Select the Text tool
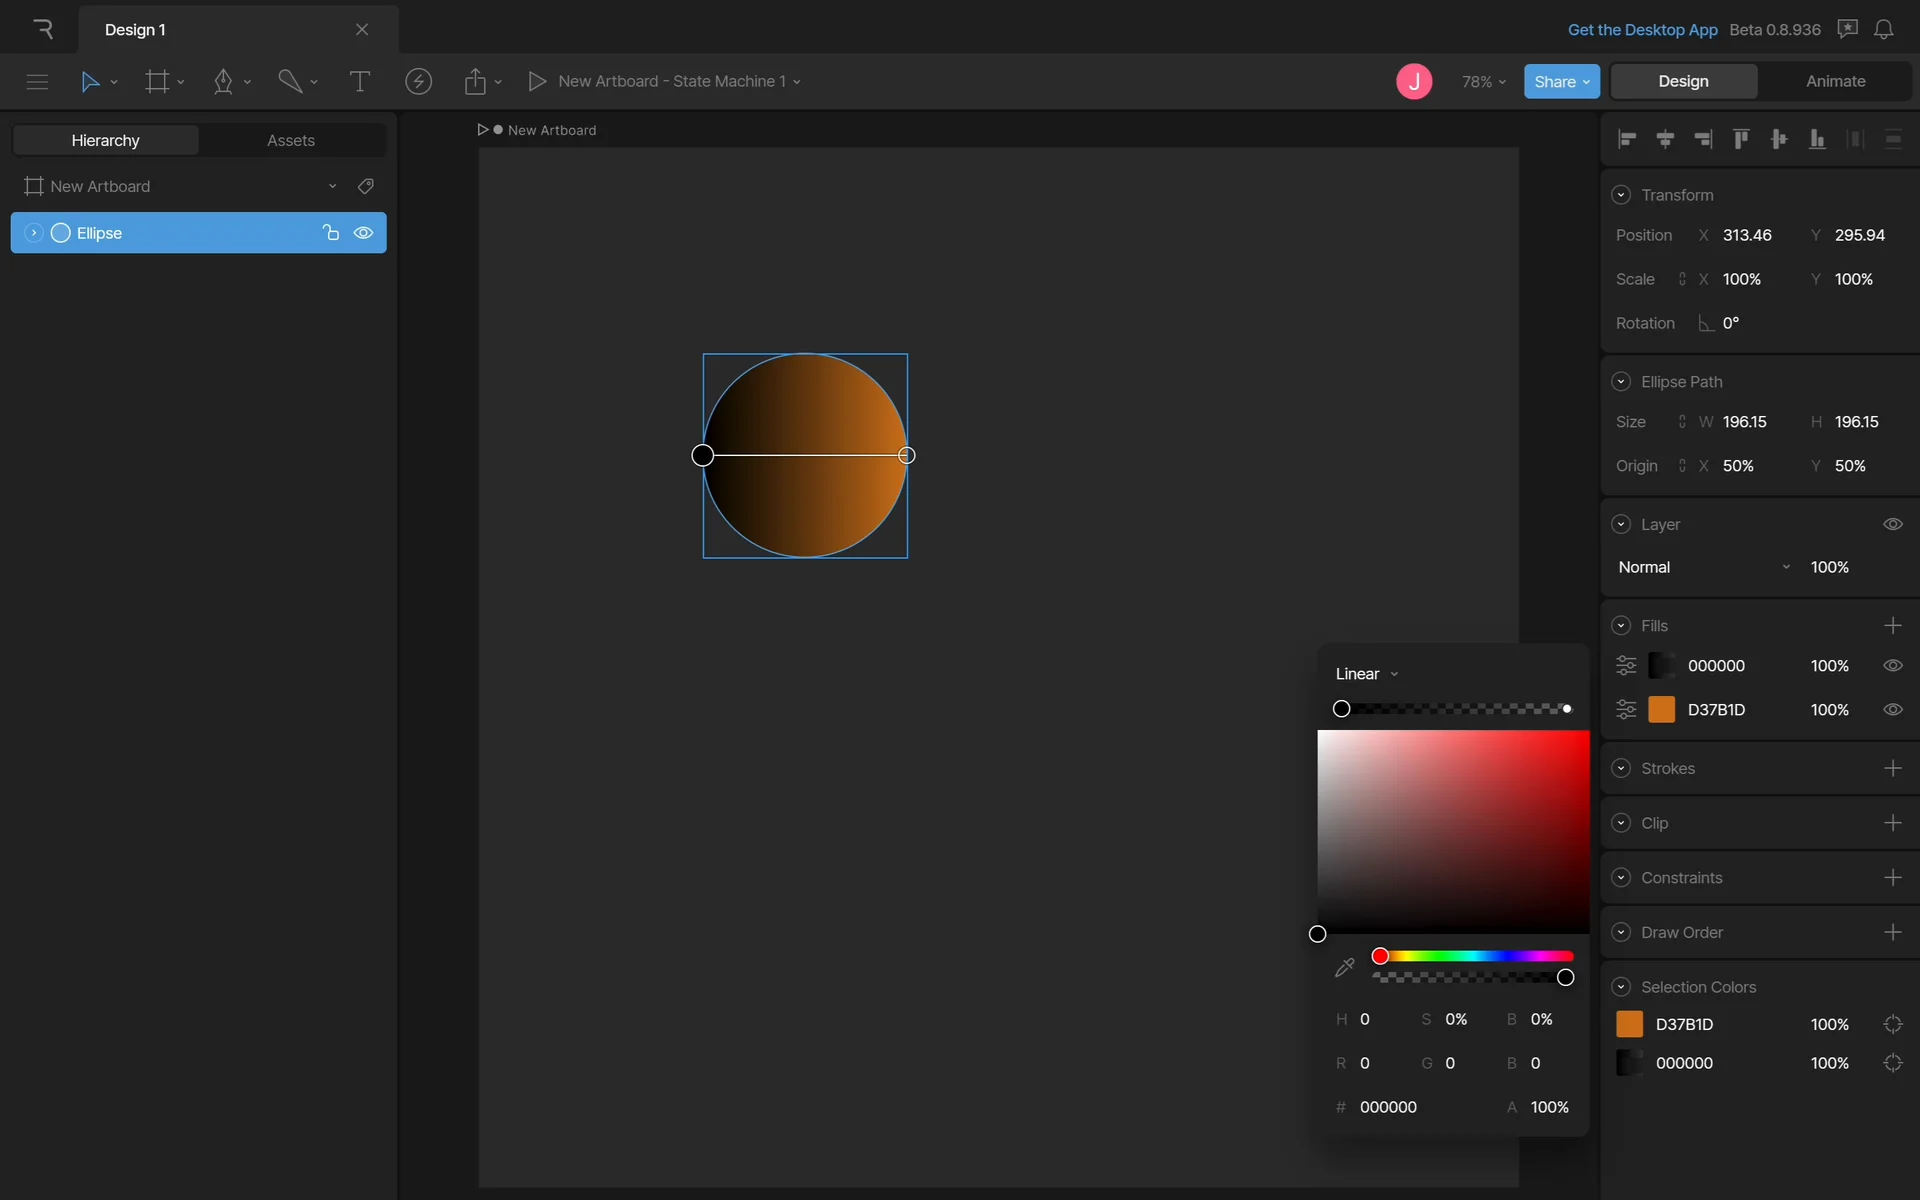 [359, 82]
